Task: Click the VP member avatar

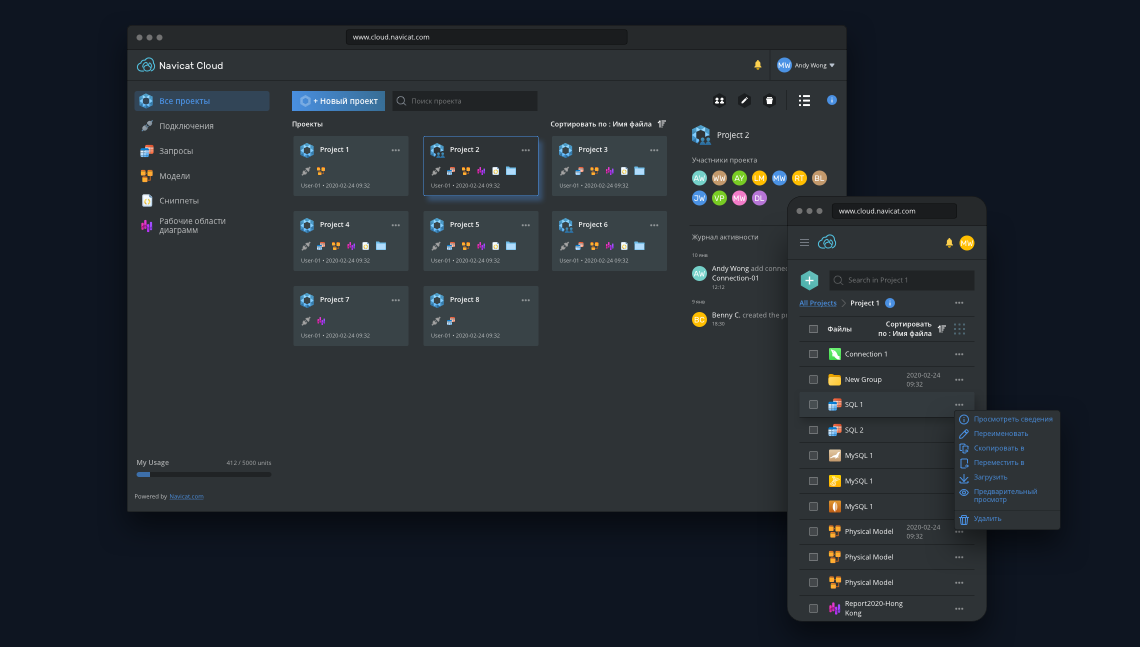Action: [x=719, y=198]
